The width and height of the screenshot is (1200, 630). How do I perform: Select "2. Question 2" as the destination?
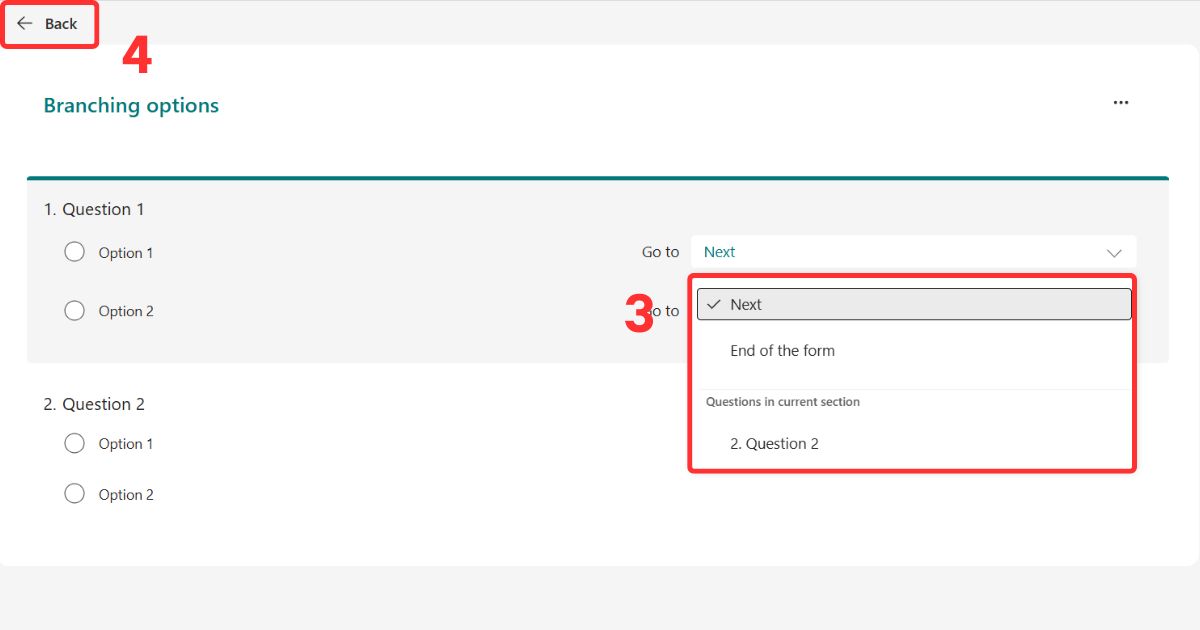click(775, 443)
